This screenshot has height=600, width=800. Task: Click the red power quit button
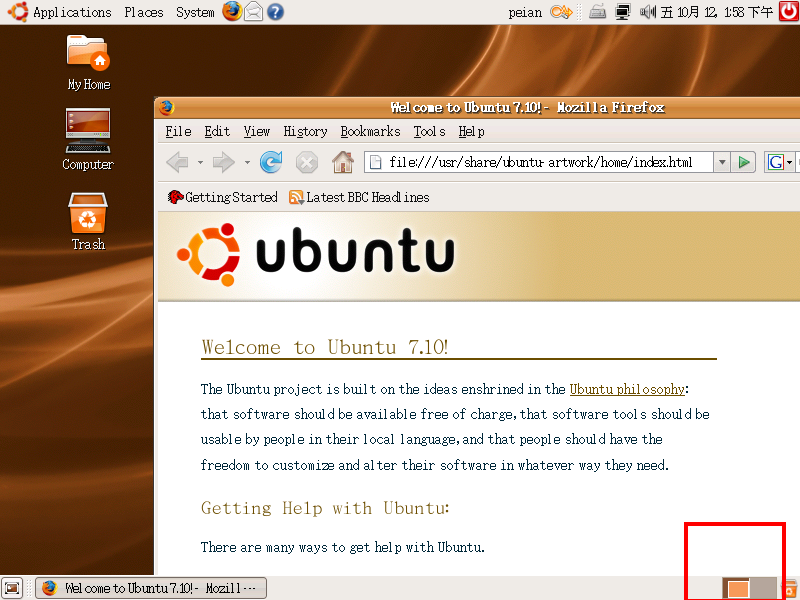[x=789, y=11]
